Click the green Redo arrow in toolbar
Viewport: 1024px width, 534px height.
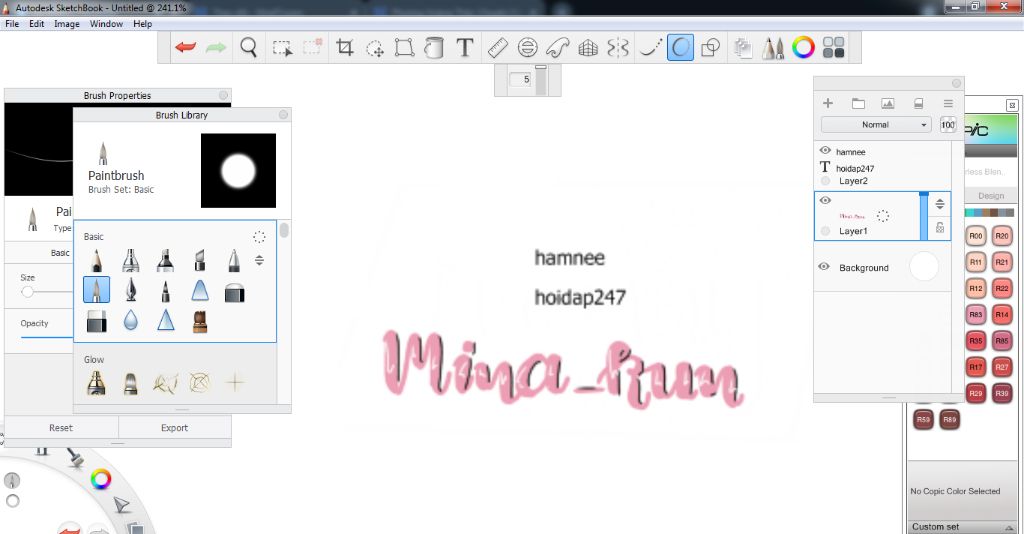[216, 47]
